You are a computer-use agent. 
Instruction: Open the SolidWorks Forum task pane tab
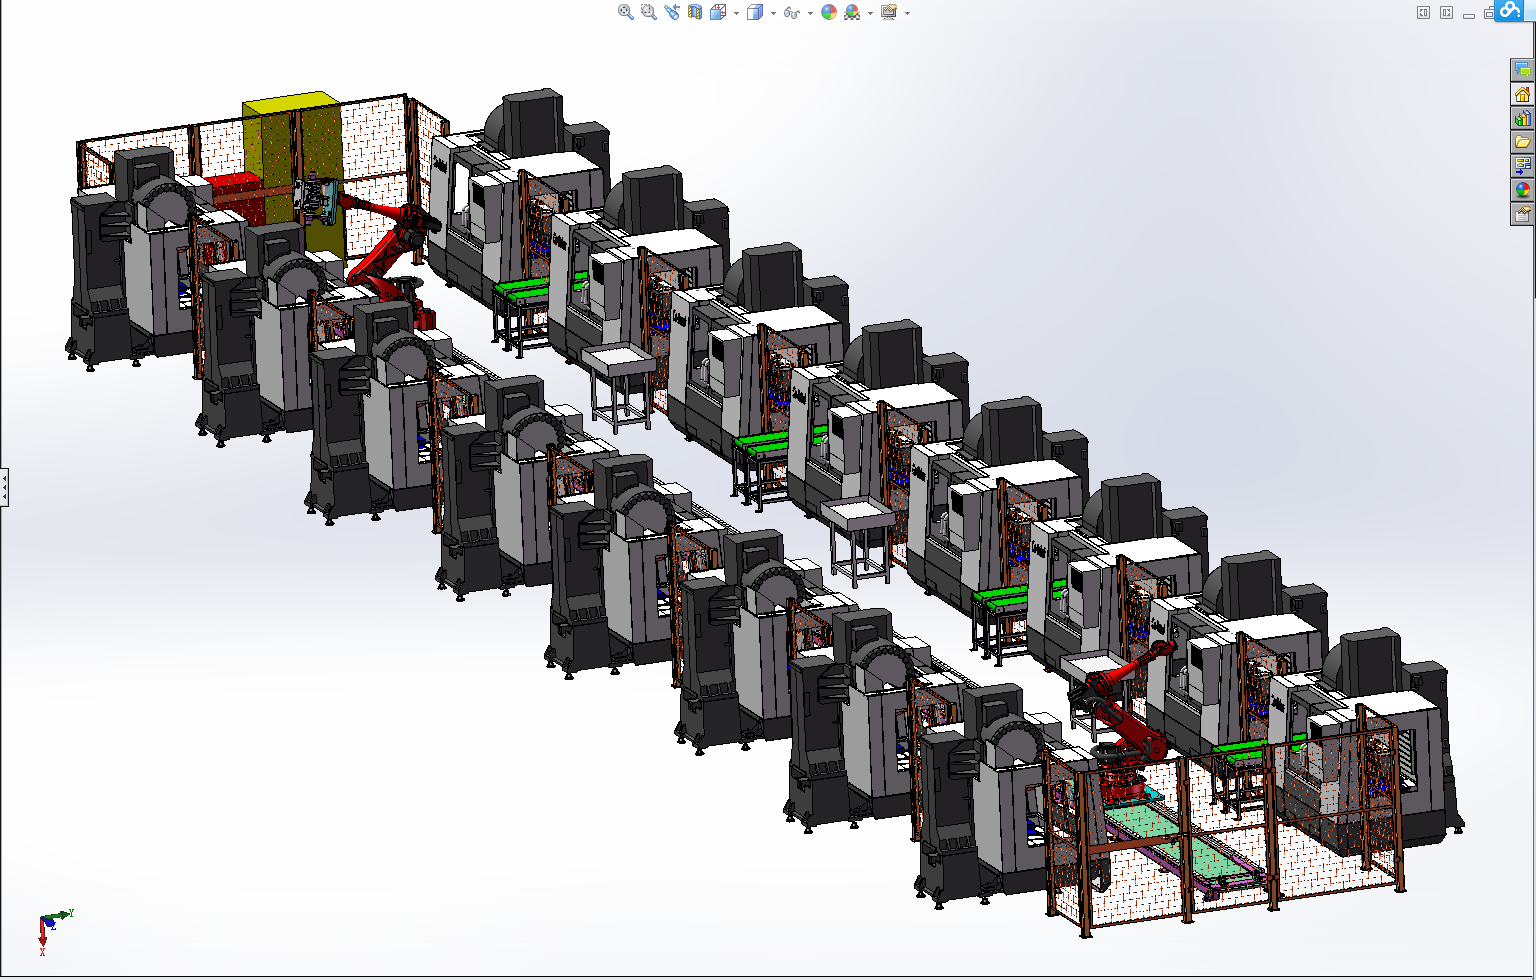[x=1522, y=70]
